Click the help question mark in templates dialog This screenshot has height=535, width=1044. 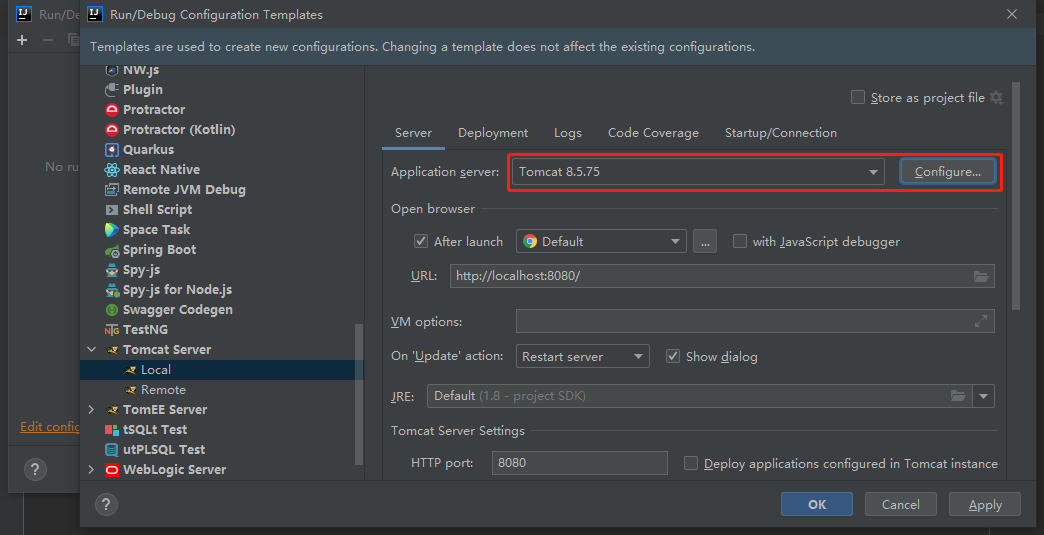[107, 504]
